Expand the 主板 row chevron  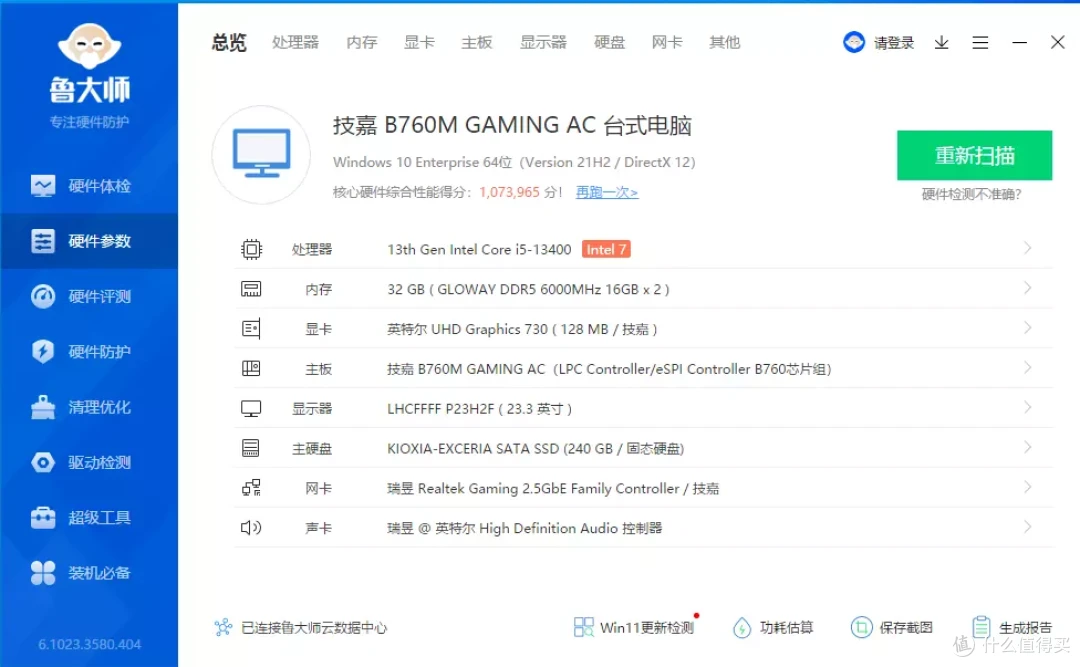[x=1027, y=368]
